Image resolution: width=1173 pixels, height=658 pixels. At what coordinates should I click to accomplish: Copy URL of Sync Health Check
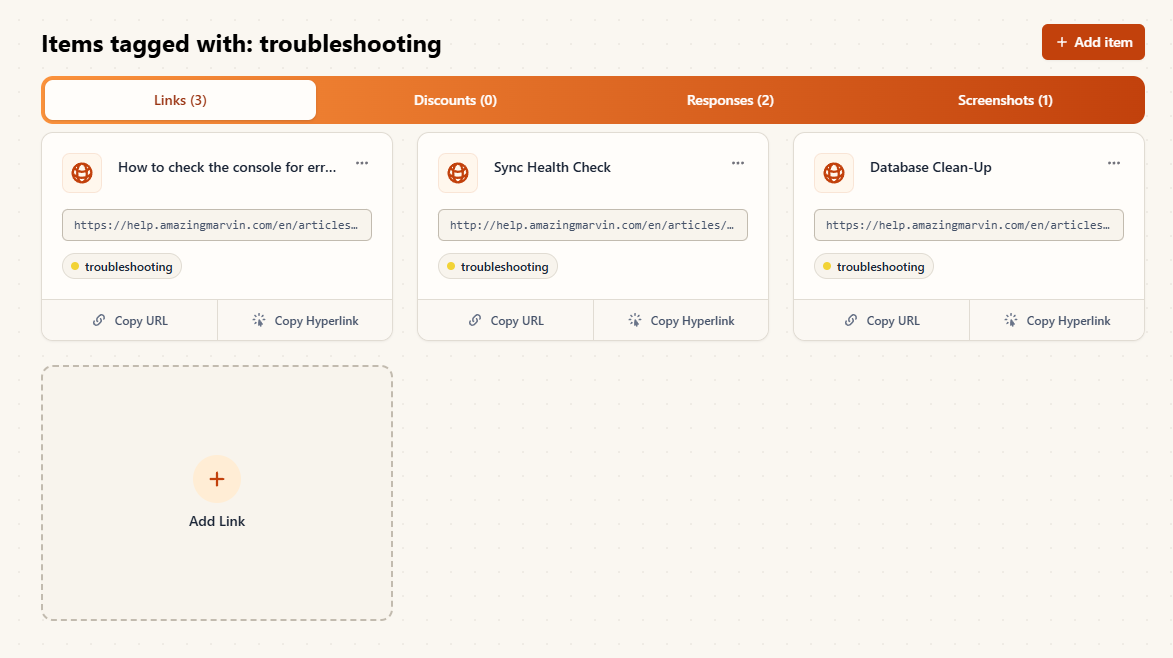click(x=506, y=320)
